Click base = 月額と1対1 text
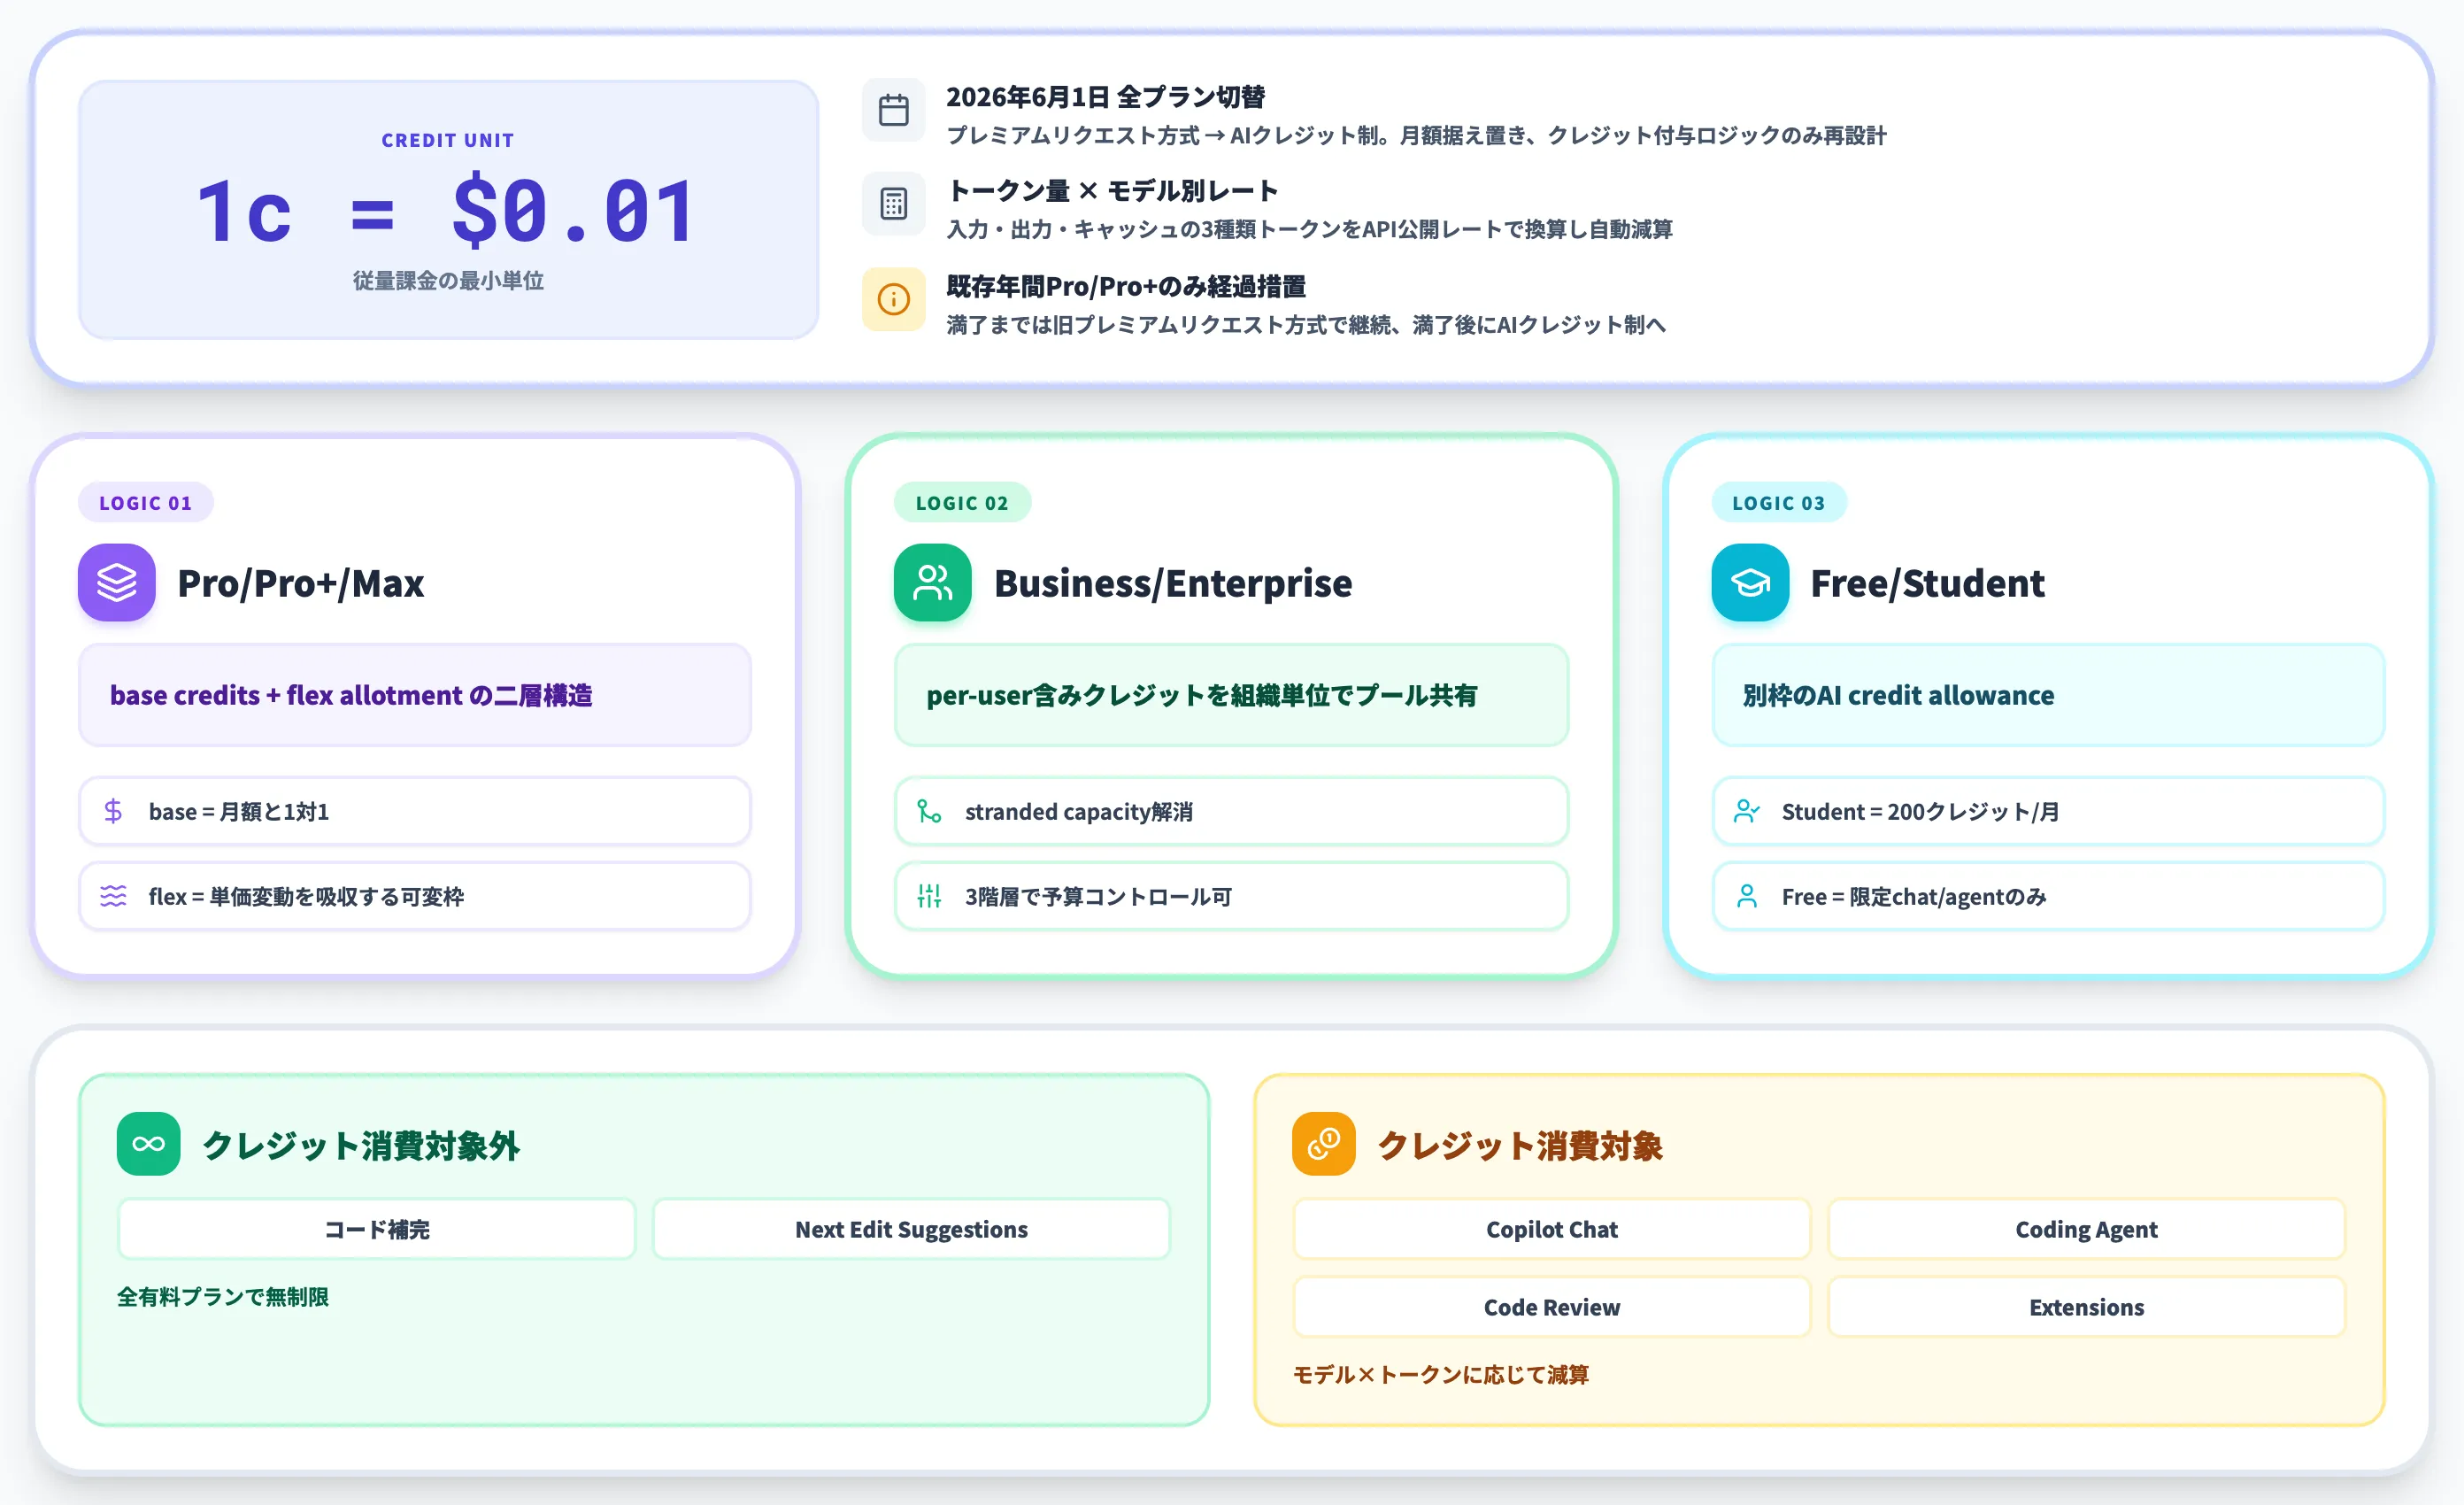This screenshot has height=1505, width=2464. [239, 811]
